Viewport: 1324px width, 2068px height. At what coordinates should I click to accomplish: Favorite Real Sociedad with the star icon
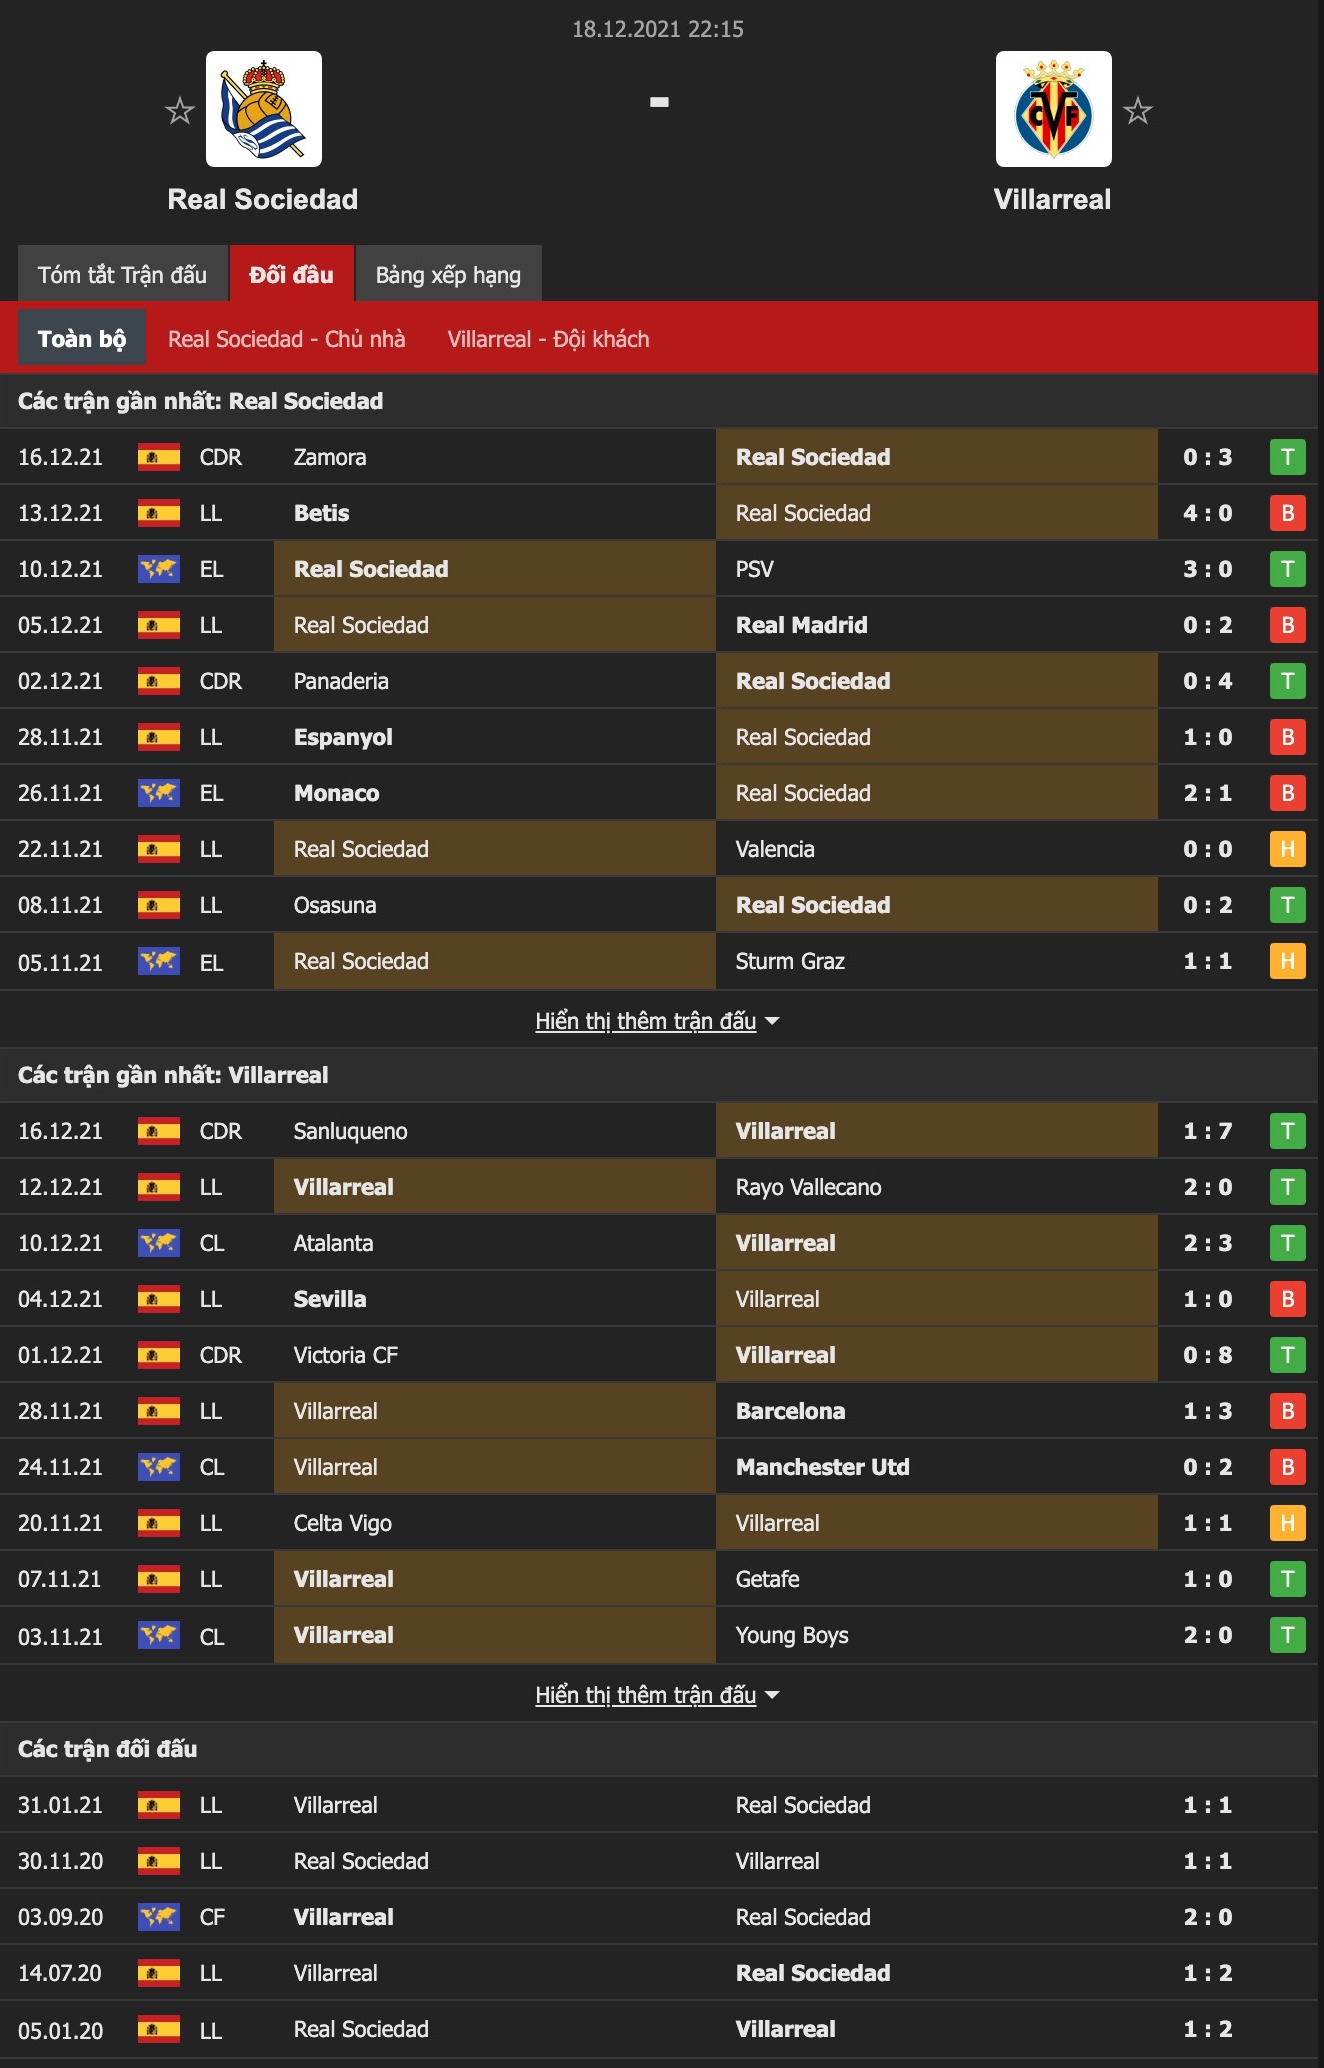pos(180,110)
